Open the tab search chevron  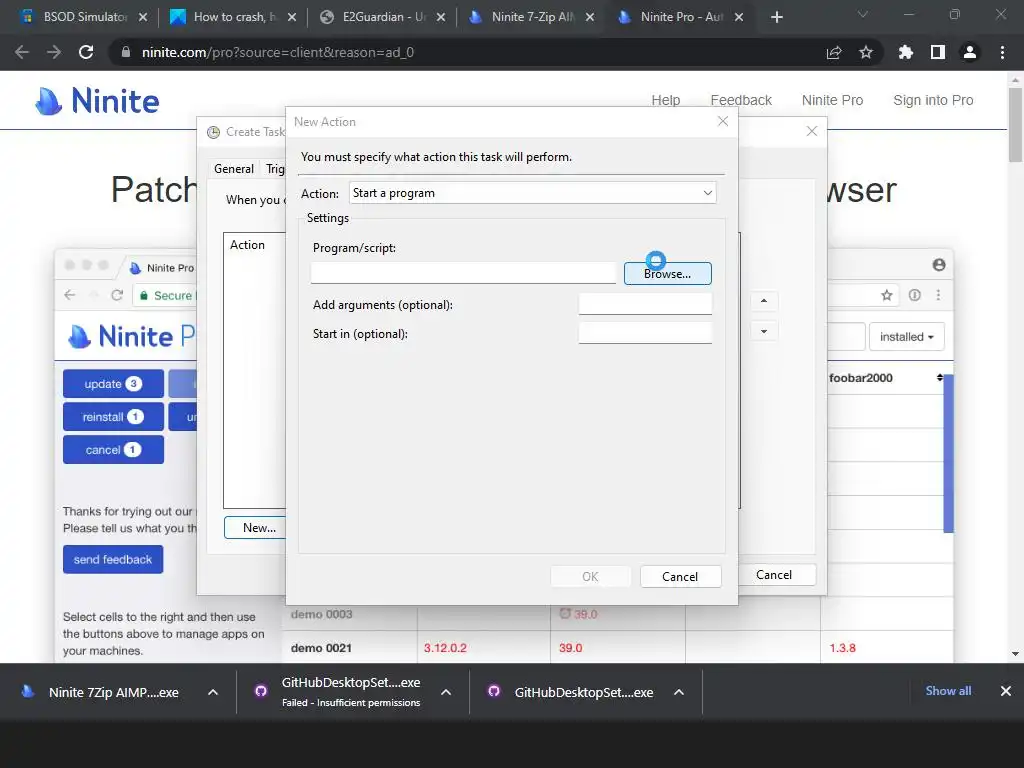coord(863,14)
